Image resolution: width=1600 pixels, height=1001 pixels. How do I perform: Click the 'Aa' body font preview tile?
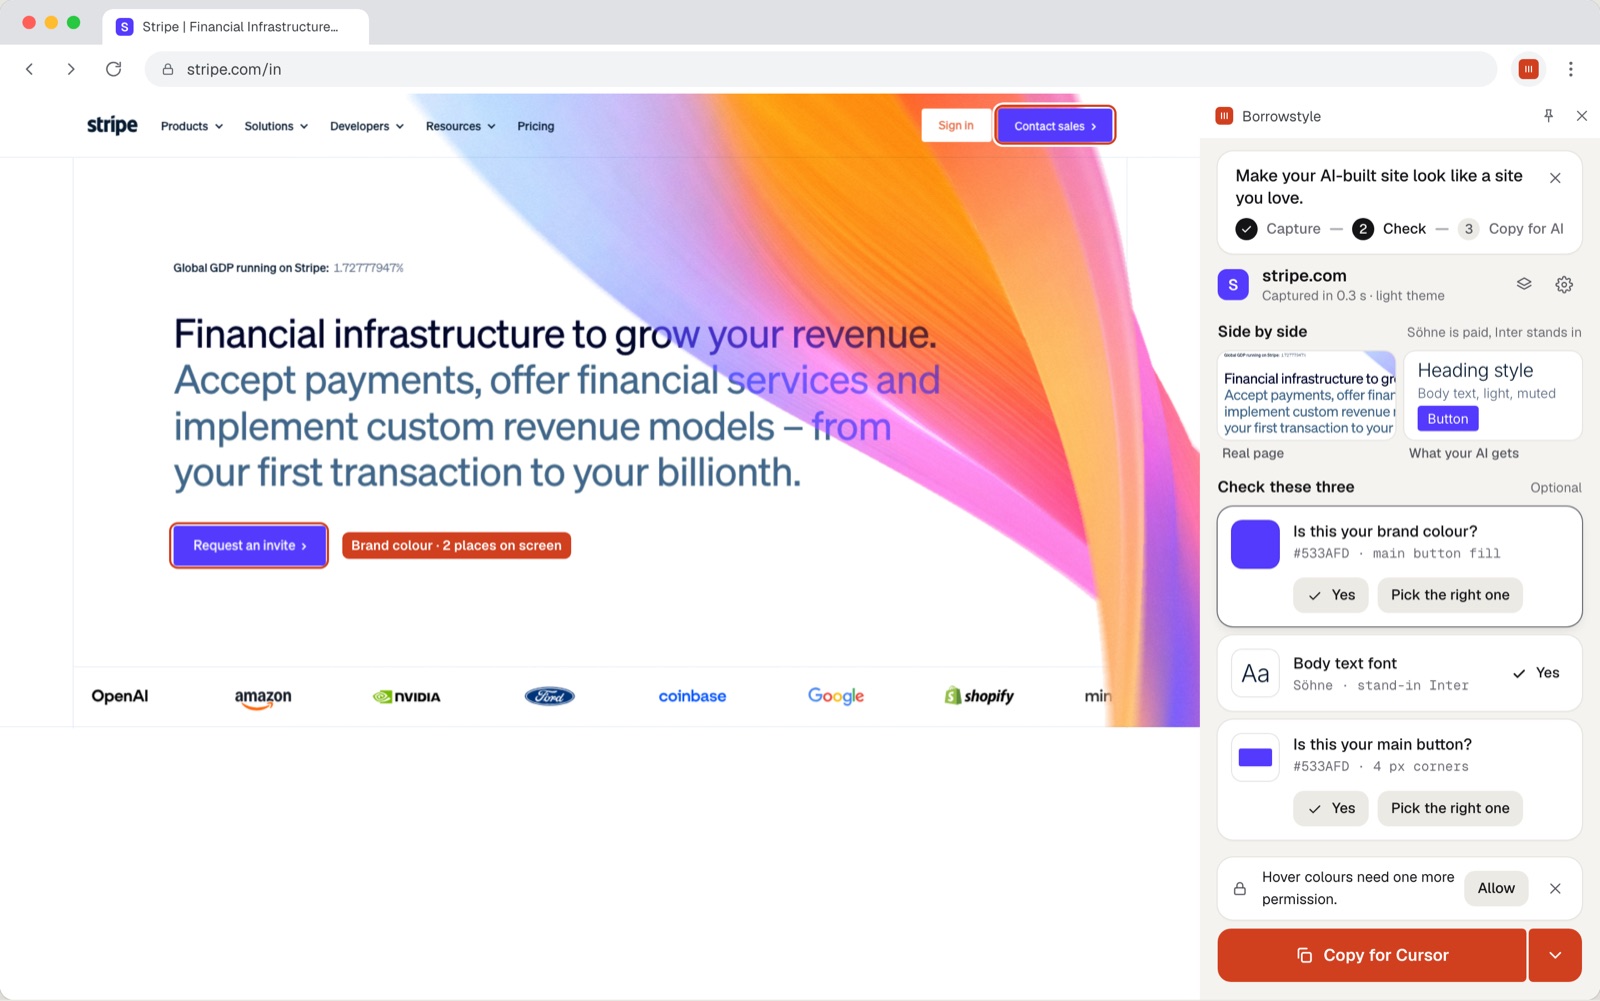1255,673
